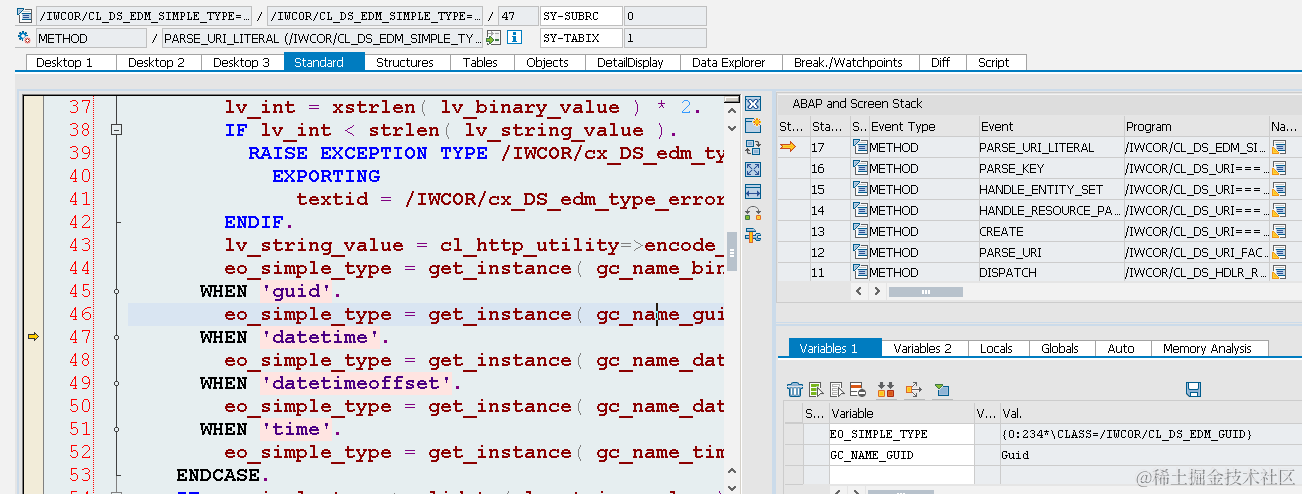Maximize the editor with full-screen icon
The width and height of the screenshot is (1302, 494).
pyautogui.click(x=754, y=170)
